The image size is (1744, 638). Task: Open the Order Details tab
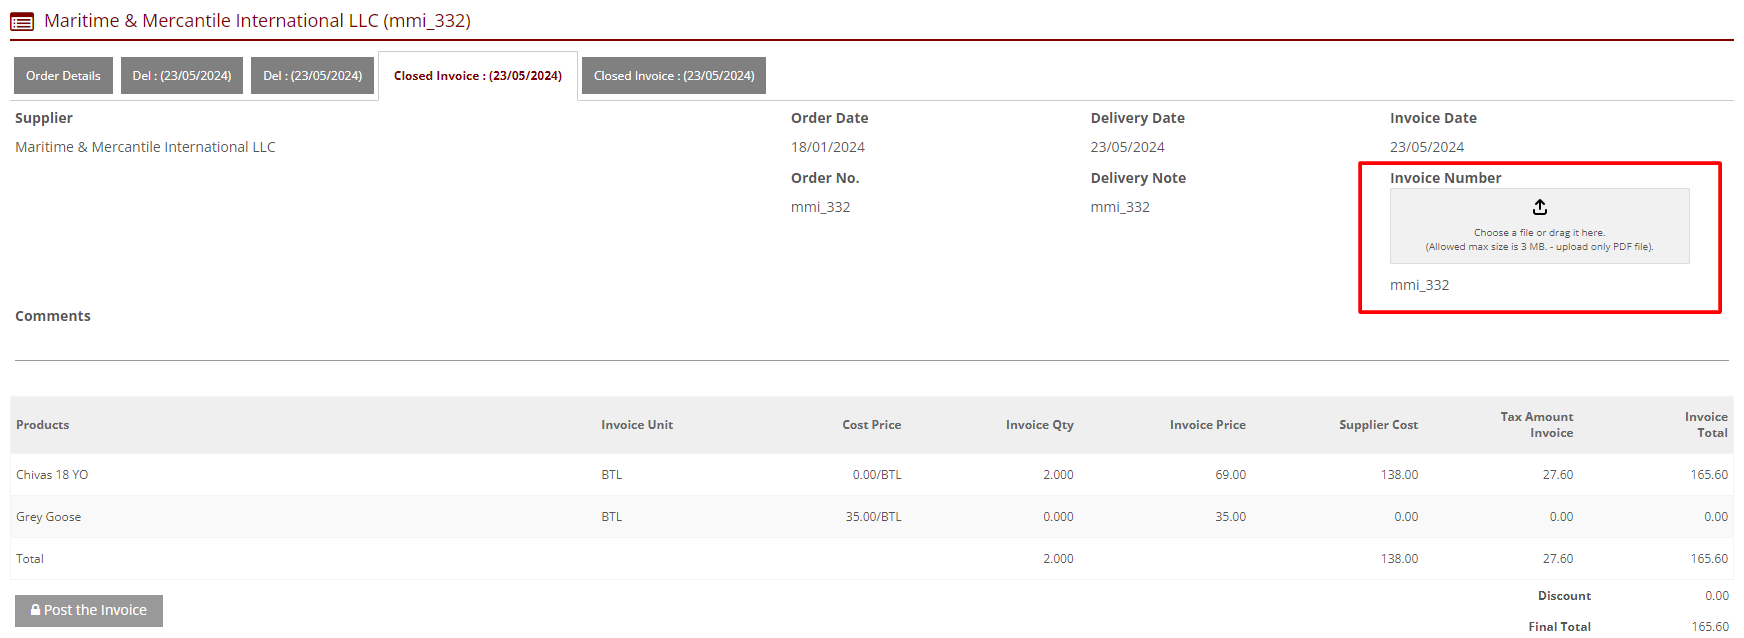(63, 76)
